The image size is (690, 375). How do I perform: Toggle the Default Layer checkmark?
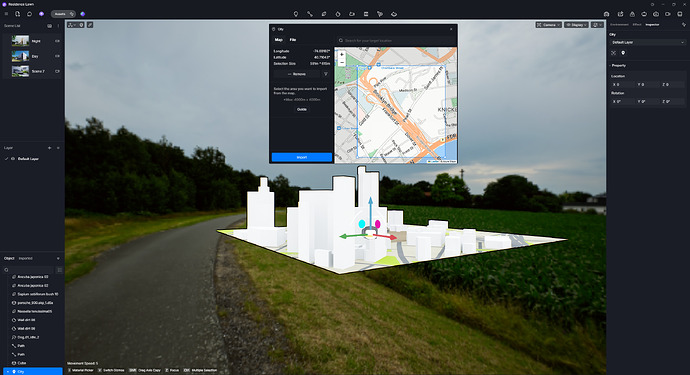pyautogui.click(x=6, y=158)
